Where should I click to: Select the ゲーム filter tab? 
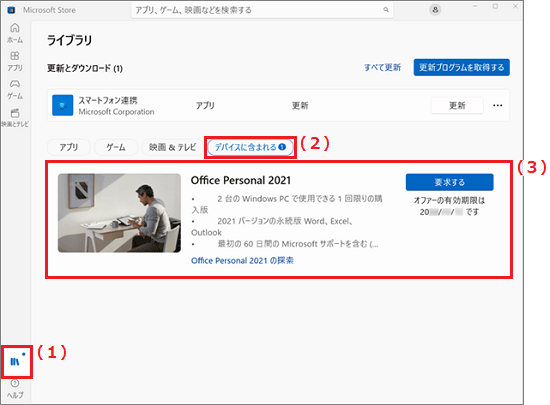(116, 147)
